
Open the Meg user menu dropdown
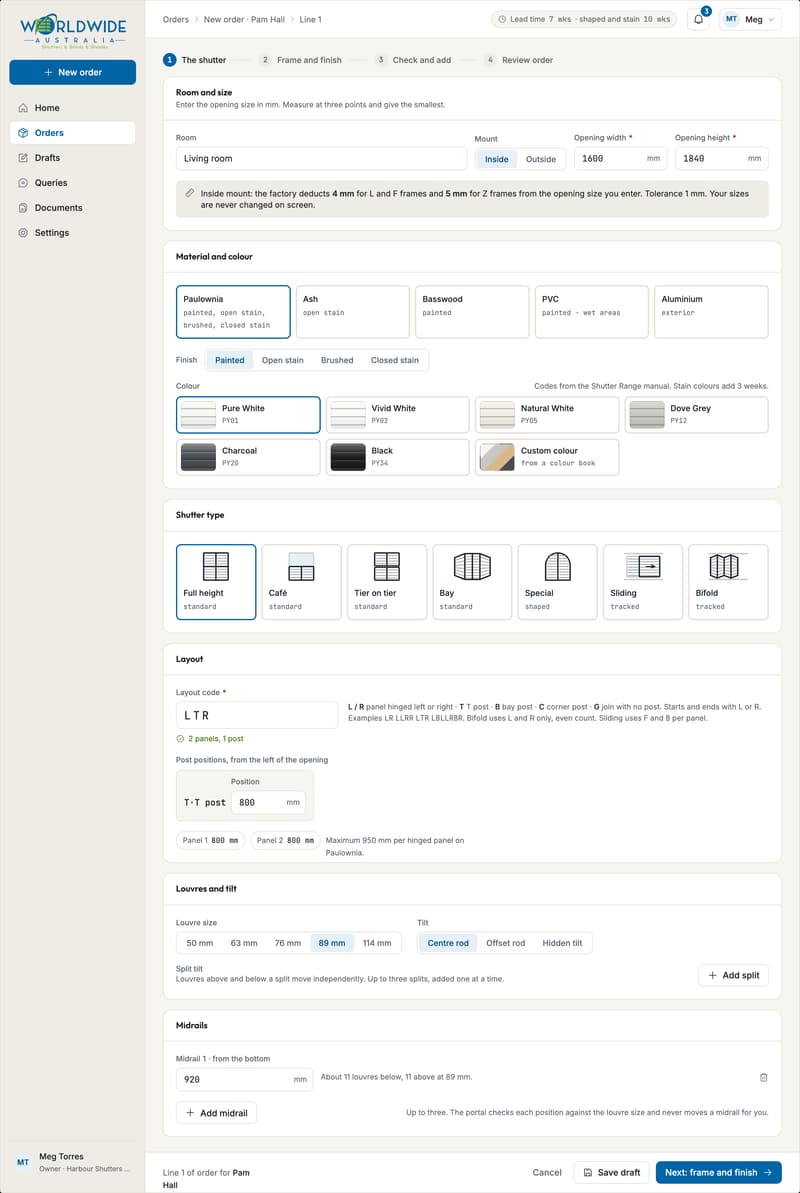point(751,20)
